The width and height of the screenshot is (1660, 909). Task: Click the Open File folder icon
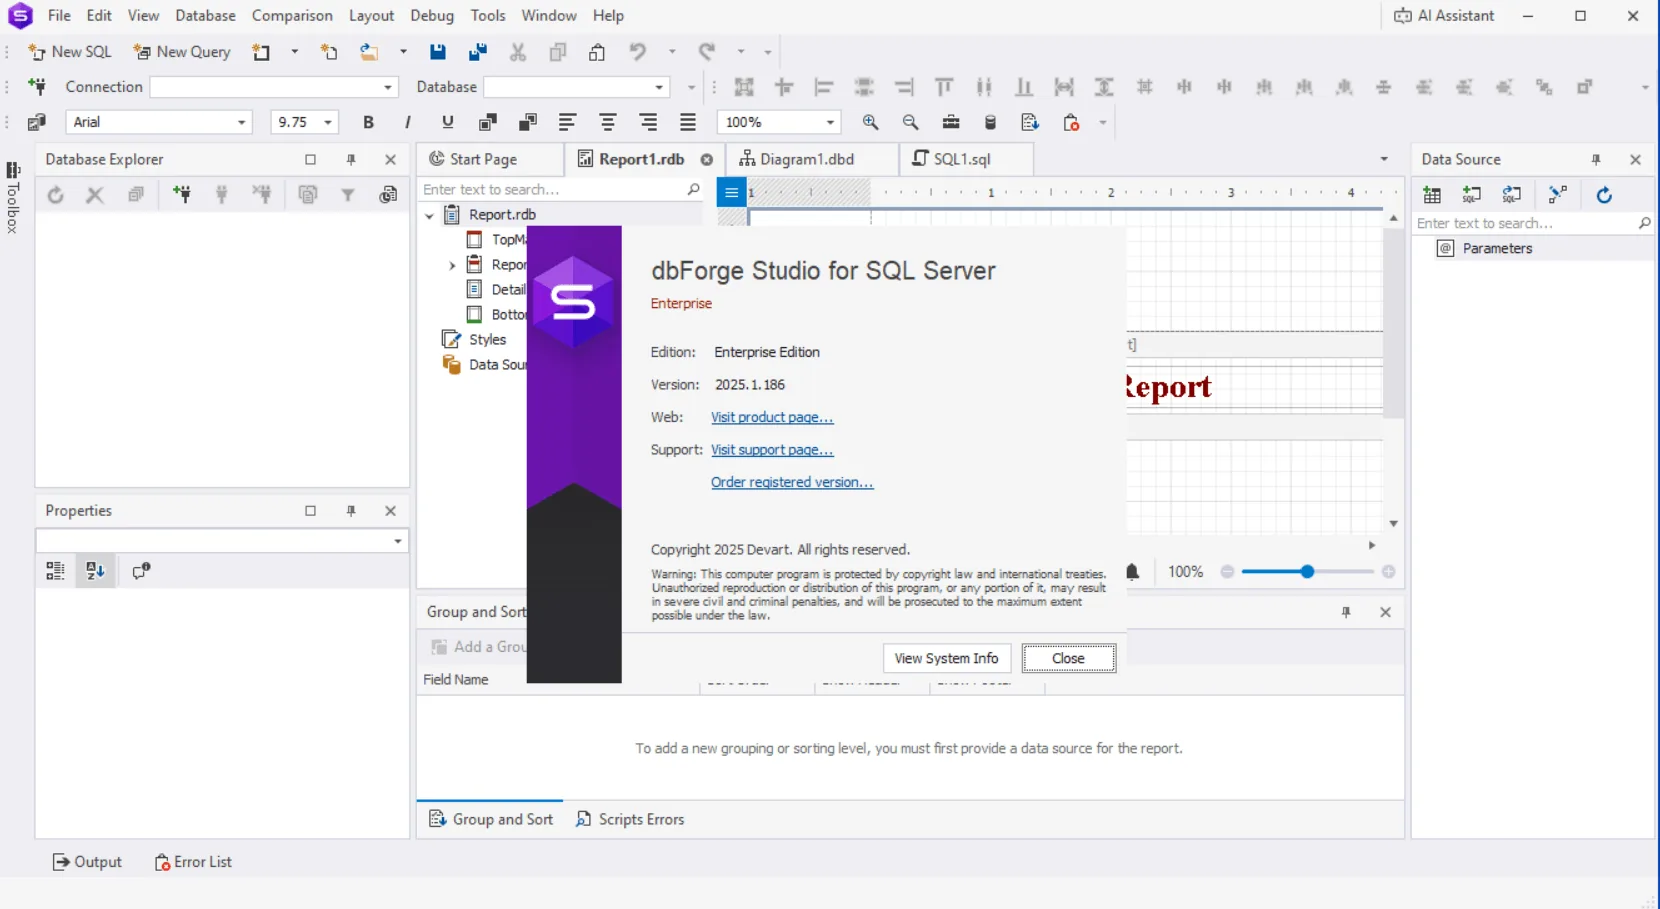tap(370, 52)
